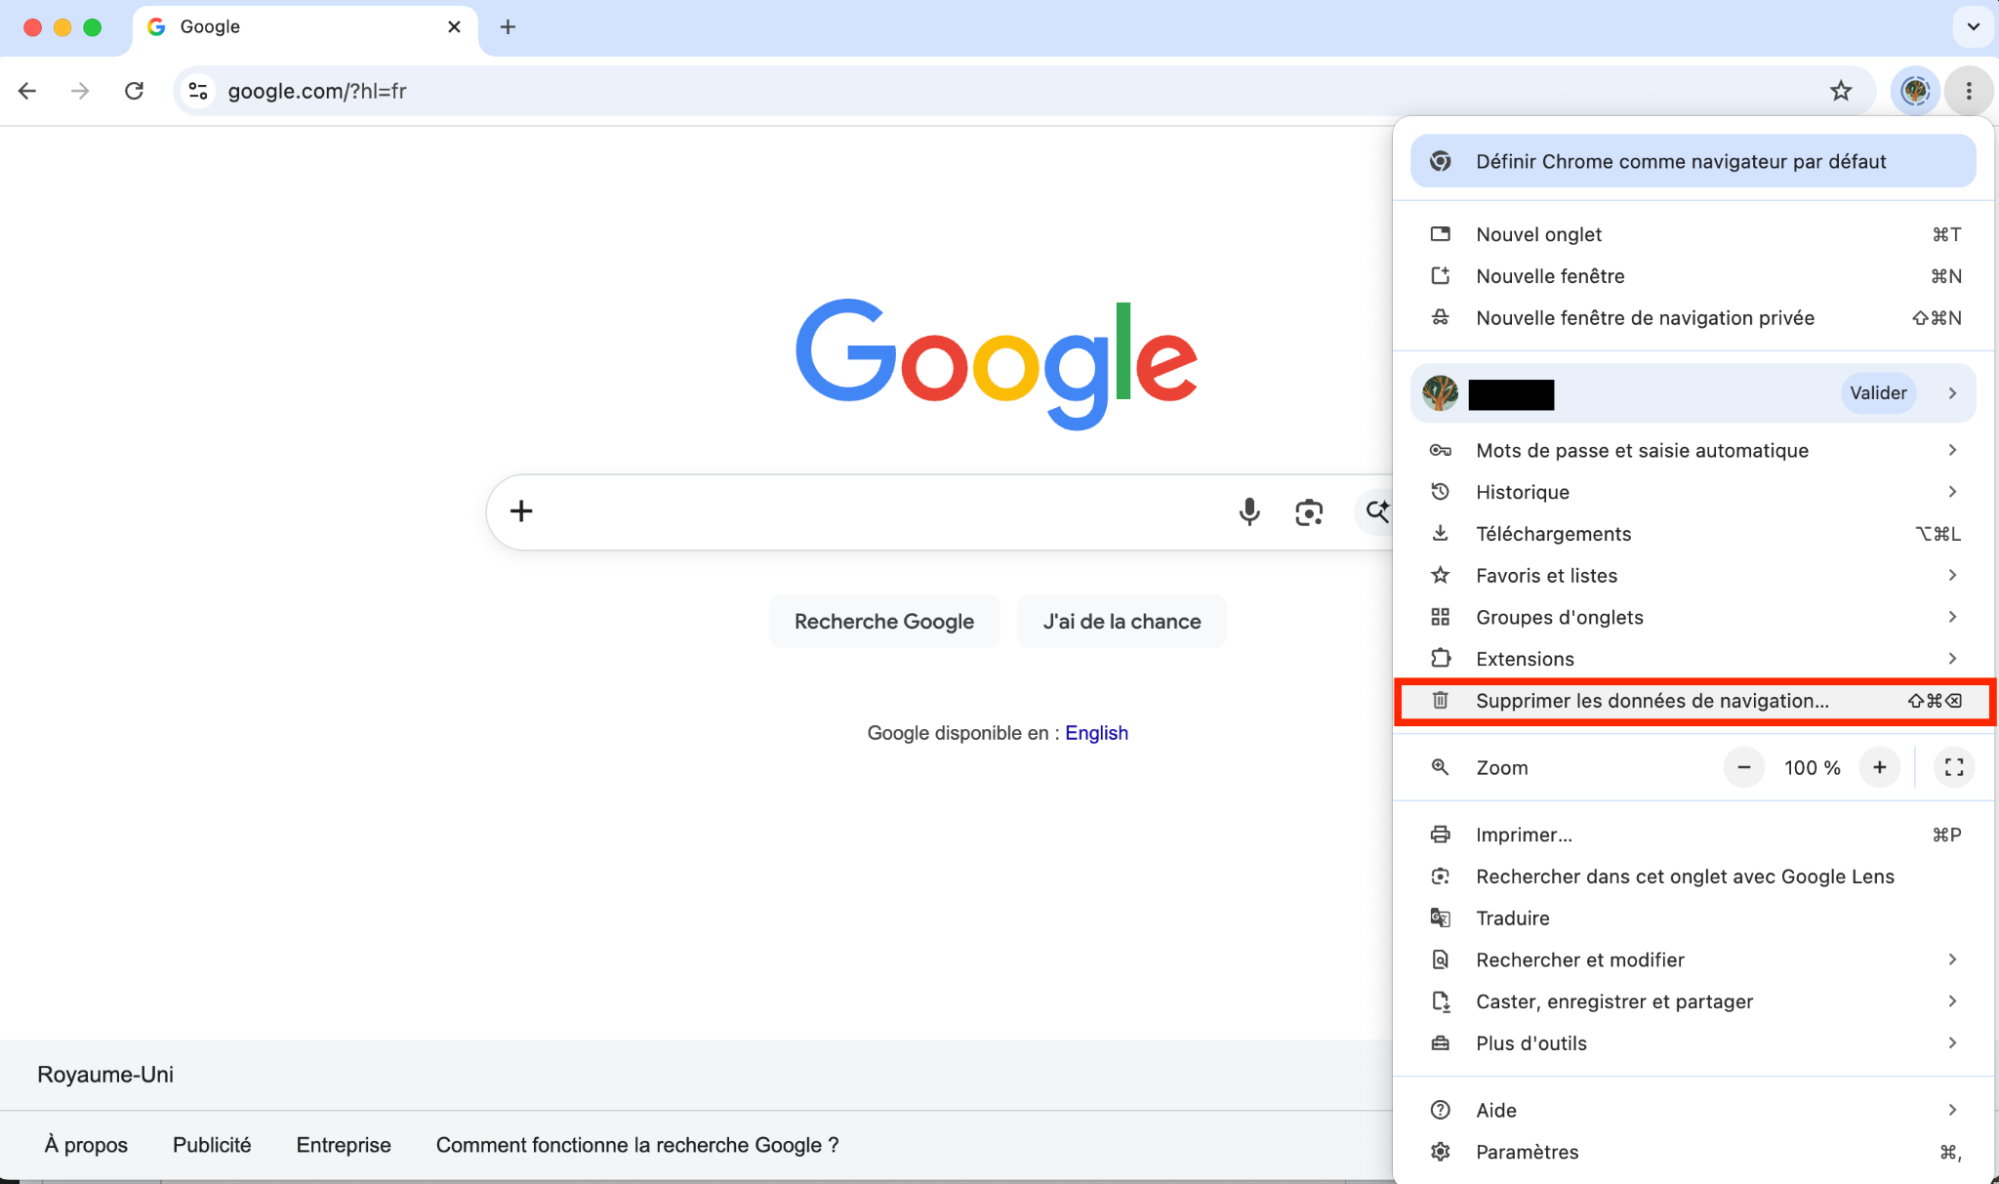
Task: Expand Caster, enregistrer et partager arrow
Action: click(x=1952, y=1002)
